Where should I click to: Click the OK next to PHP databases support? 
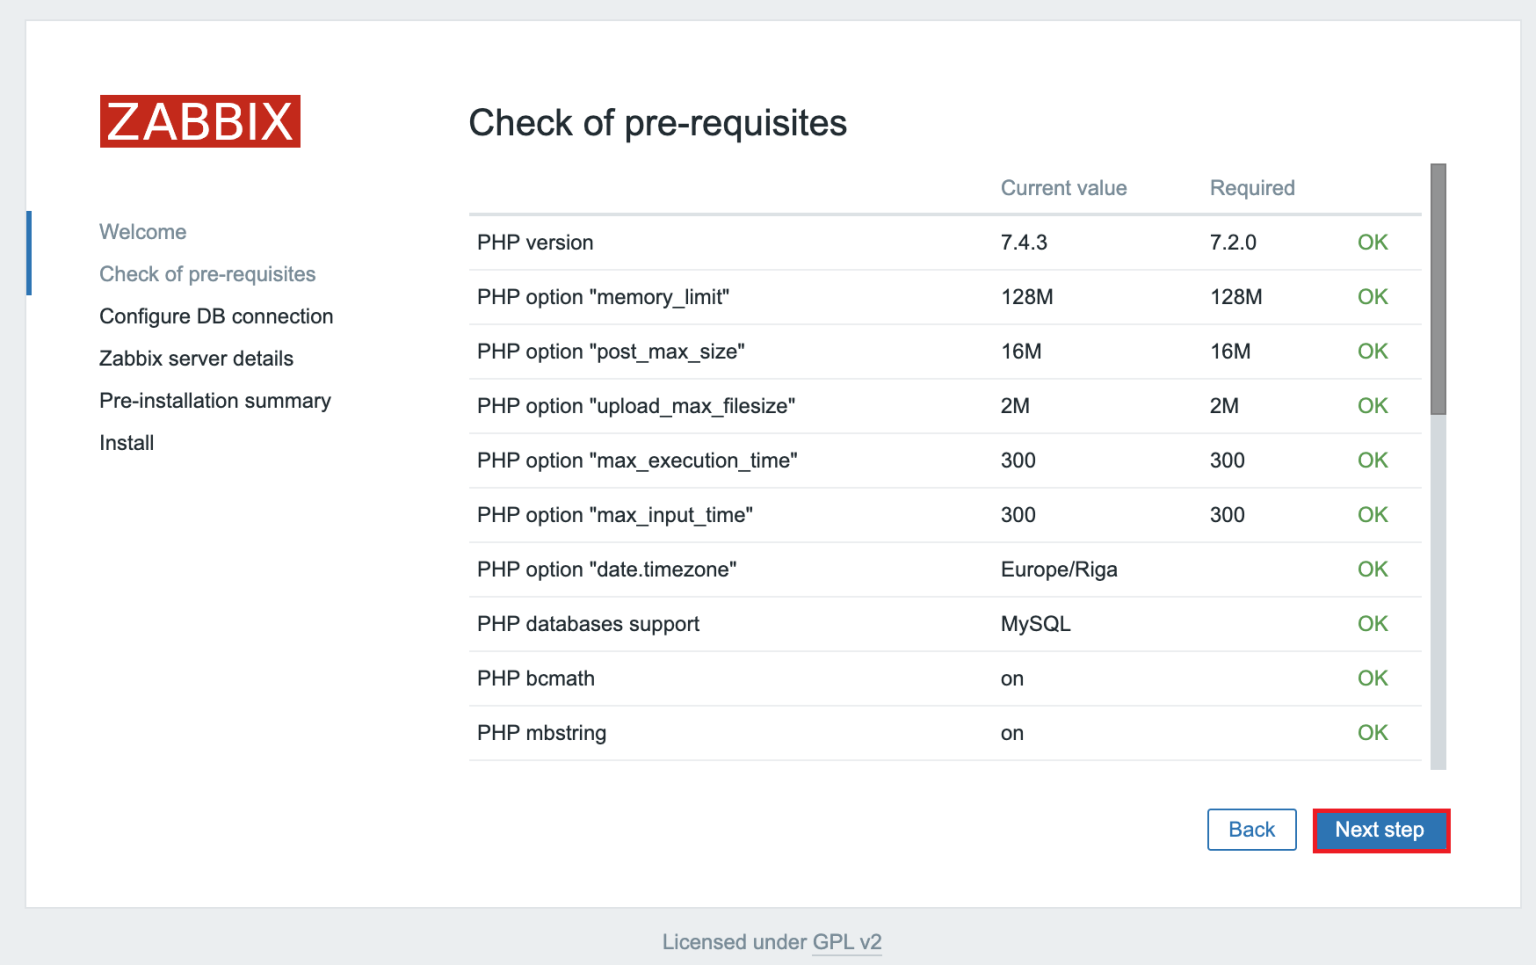tap(1372, 623)
